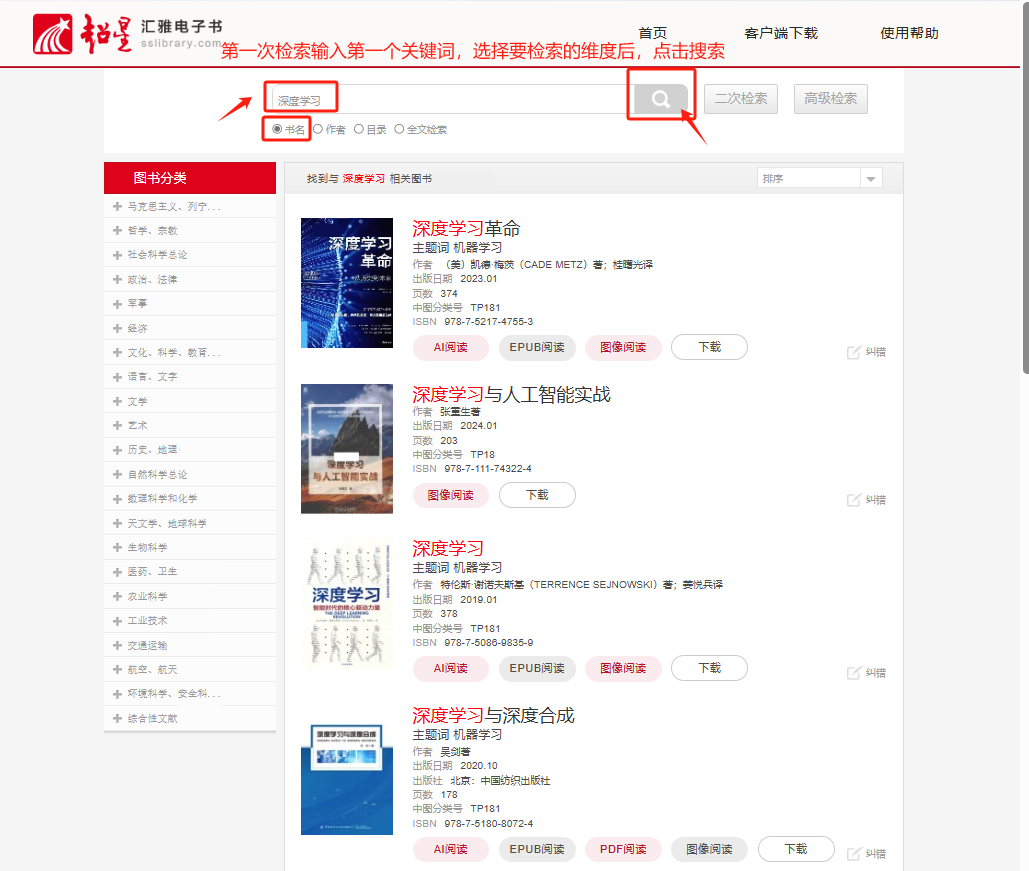
Task: Expand plus icon beside 经济 category
Action: pos(118,328)
